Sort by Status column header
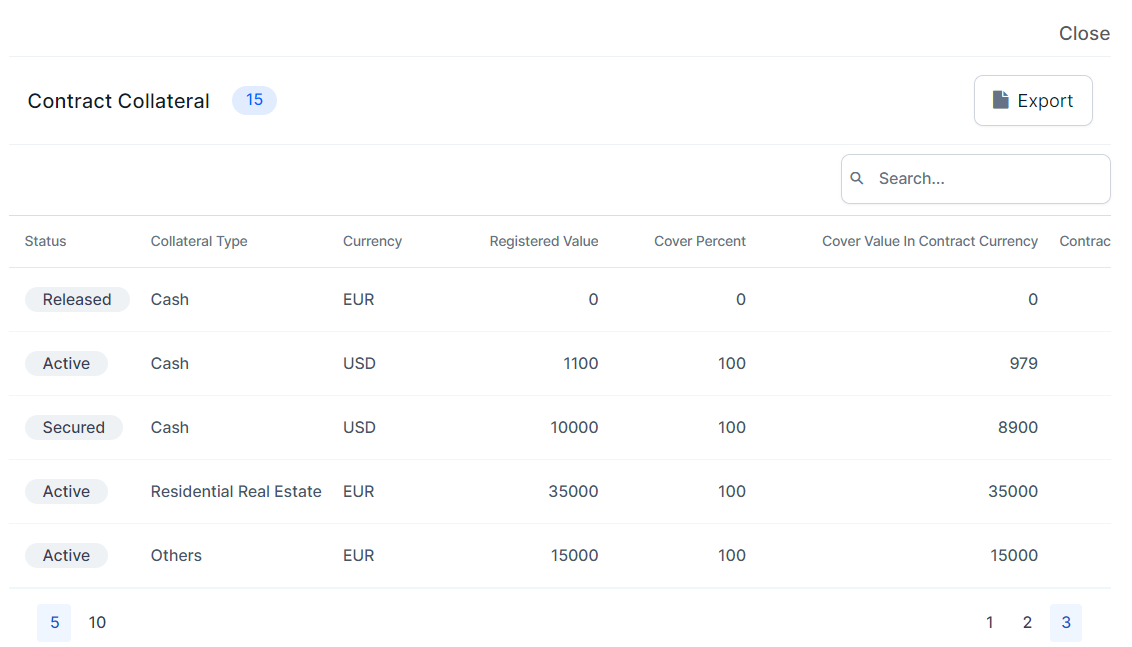Screen dimensions: 1132x647 point(46,241)
